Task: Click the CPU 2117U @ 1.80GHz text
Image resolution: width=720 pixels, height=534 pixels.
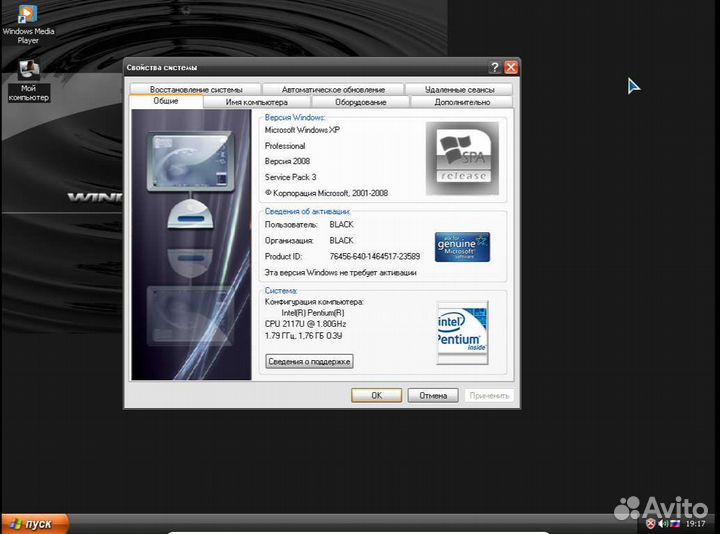Action: coord(305,324)
